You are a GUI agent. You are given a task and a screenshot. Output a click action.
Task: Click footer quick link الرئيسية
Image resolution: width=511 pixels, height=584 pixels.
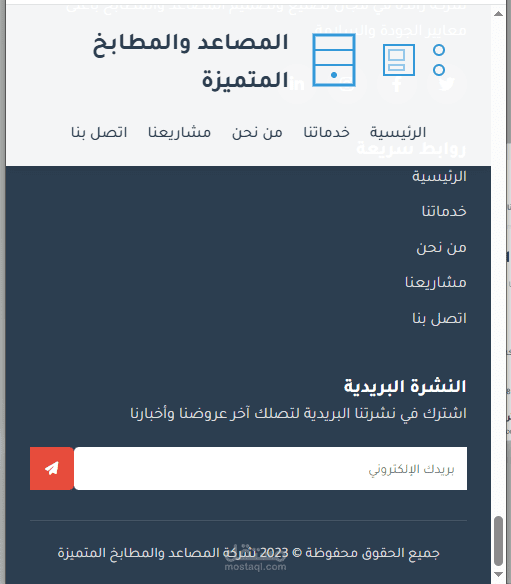coord(439,176)
